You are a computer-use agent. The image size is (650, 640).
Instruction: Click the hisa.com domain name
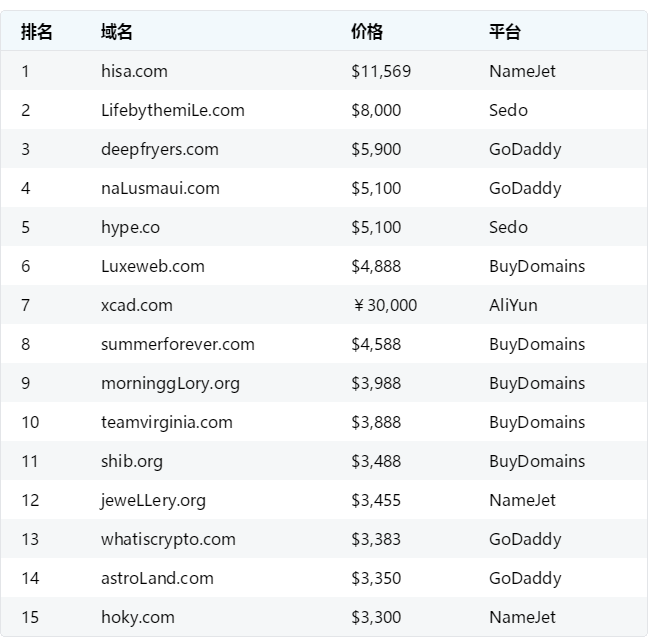click(134, 71)
